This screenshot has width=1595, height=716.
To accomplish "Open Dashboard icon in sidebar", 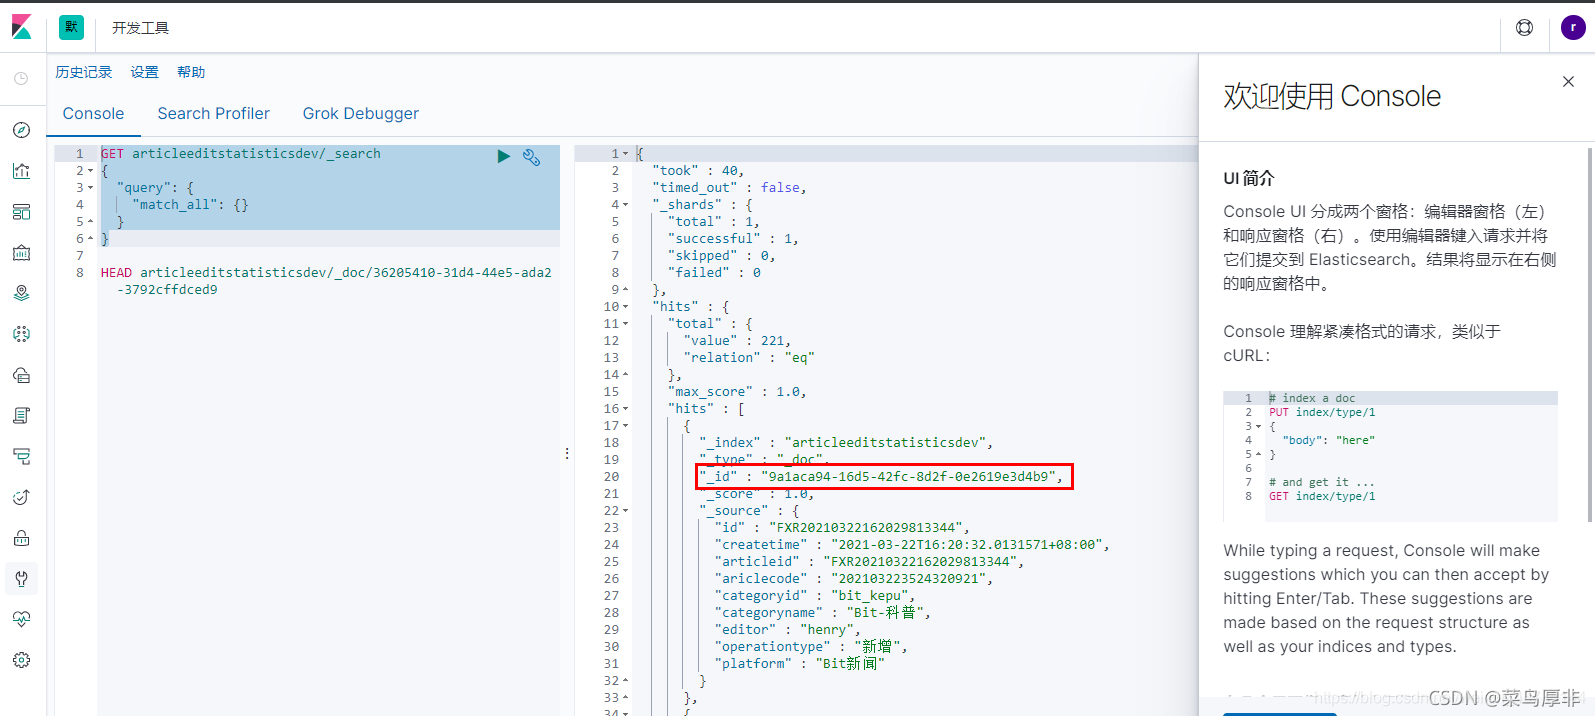I will [21, 212].
